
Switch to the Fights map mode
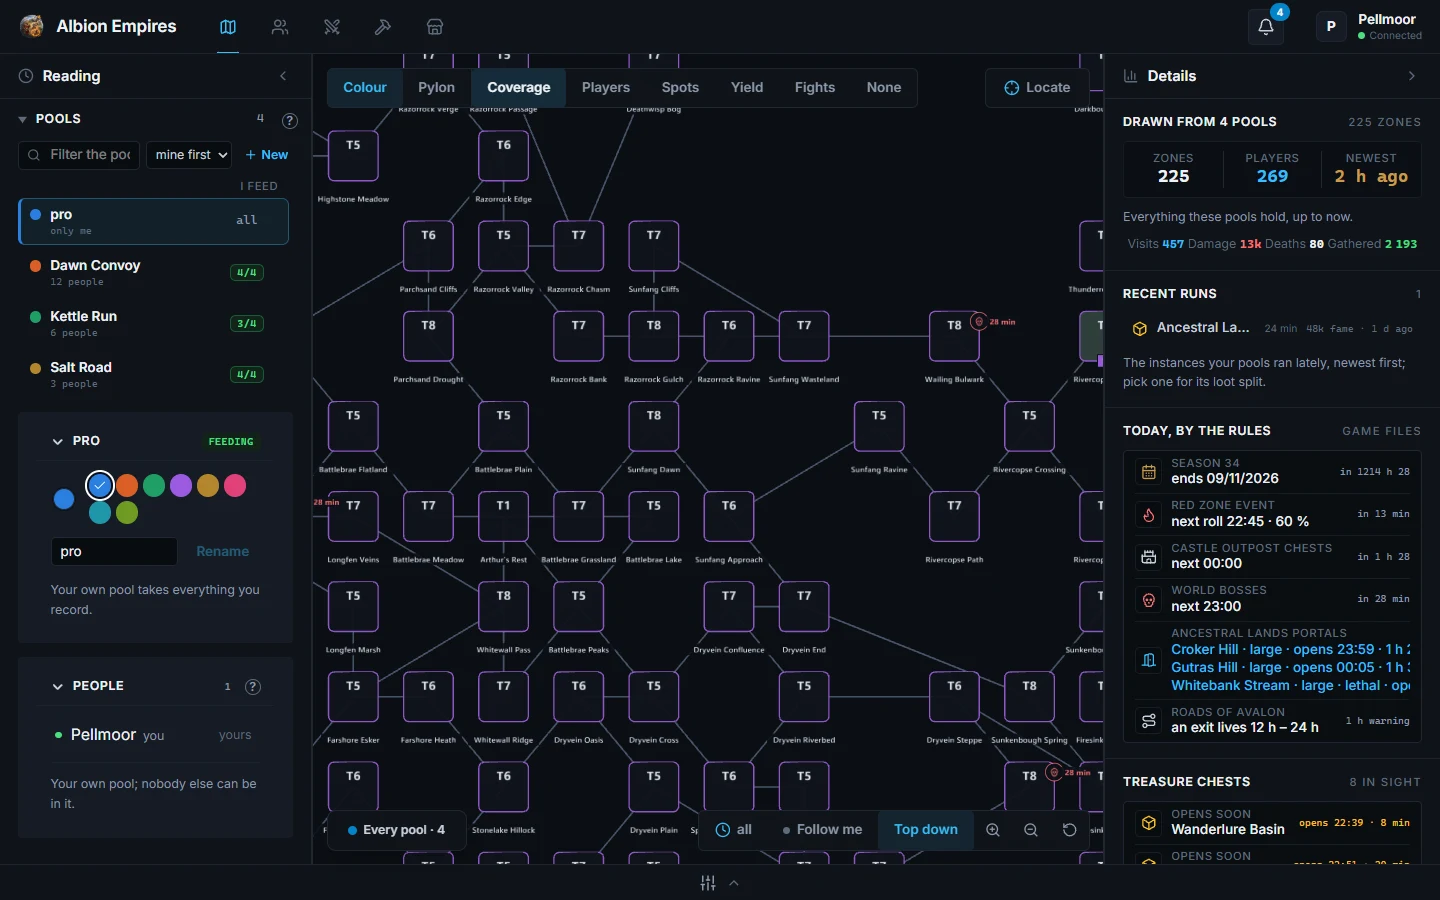click(x=815, y=88)
